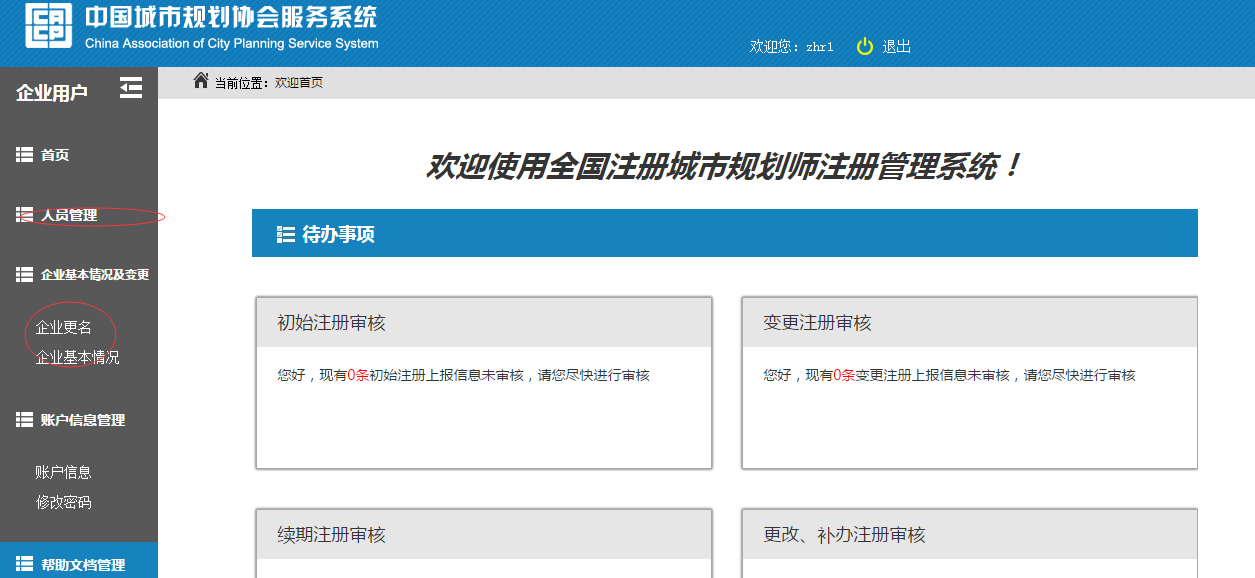Click the list icon beside 人员管理
The height and width of the screenshot is (578, 1255).
coord(25,215)
